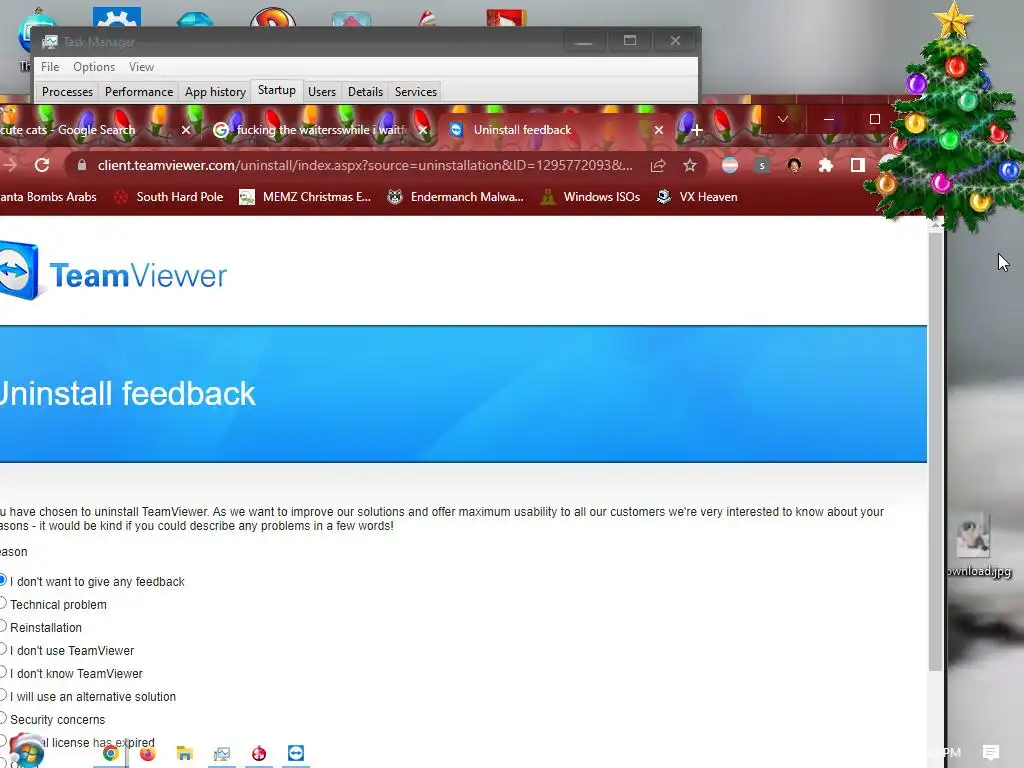Expand the tab search chevron in Chrome
Screen dimensions: 1024x768
pyautogui.click(x=782, y=119)
